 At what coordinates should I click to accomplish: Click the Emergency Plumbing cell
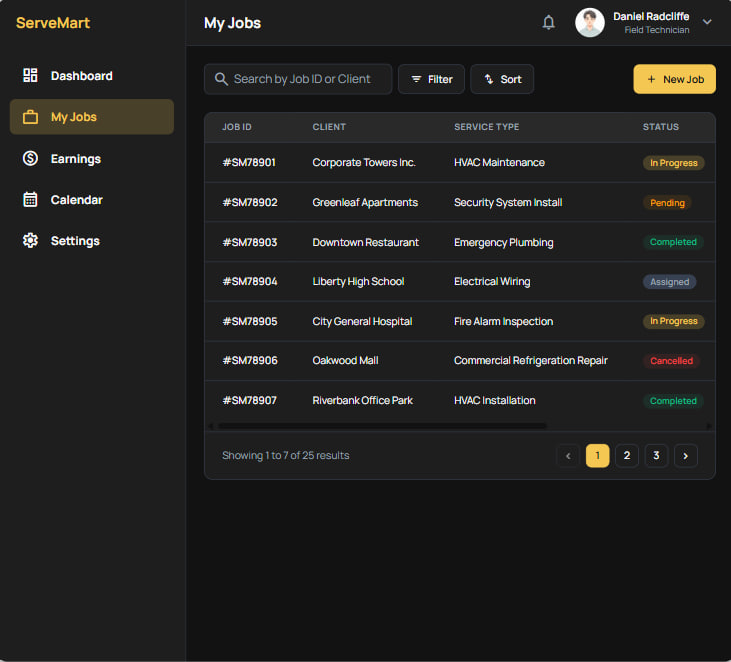pyautogui.click(x=503, y=242)
